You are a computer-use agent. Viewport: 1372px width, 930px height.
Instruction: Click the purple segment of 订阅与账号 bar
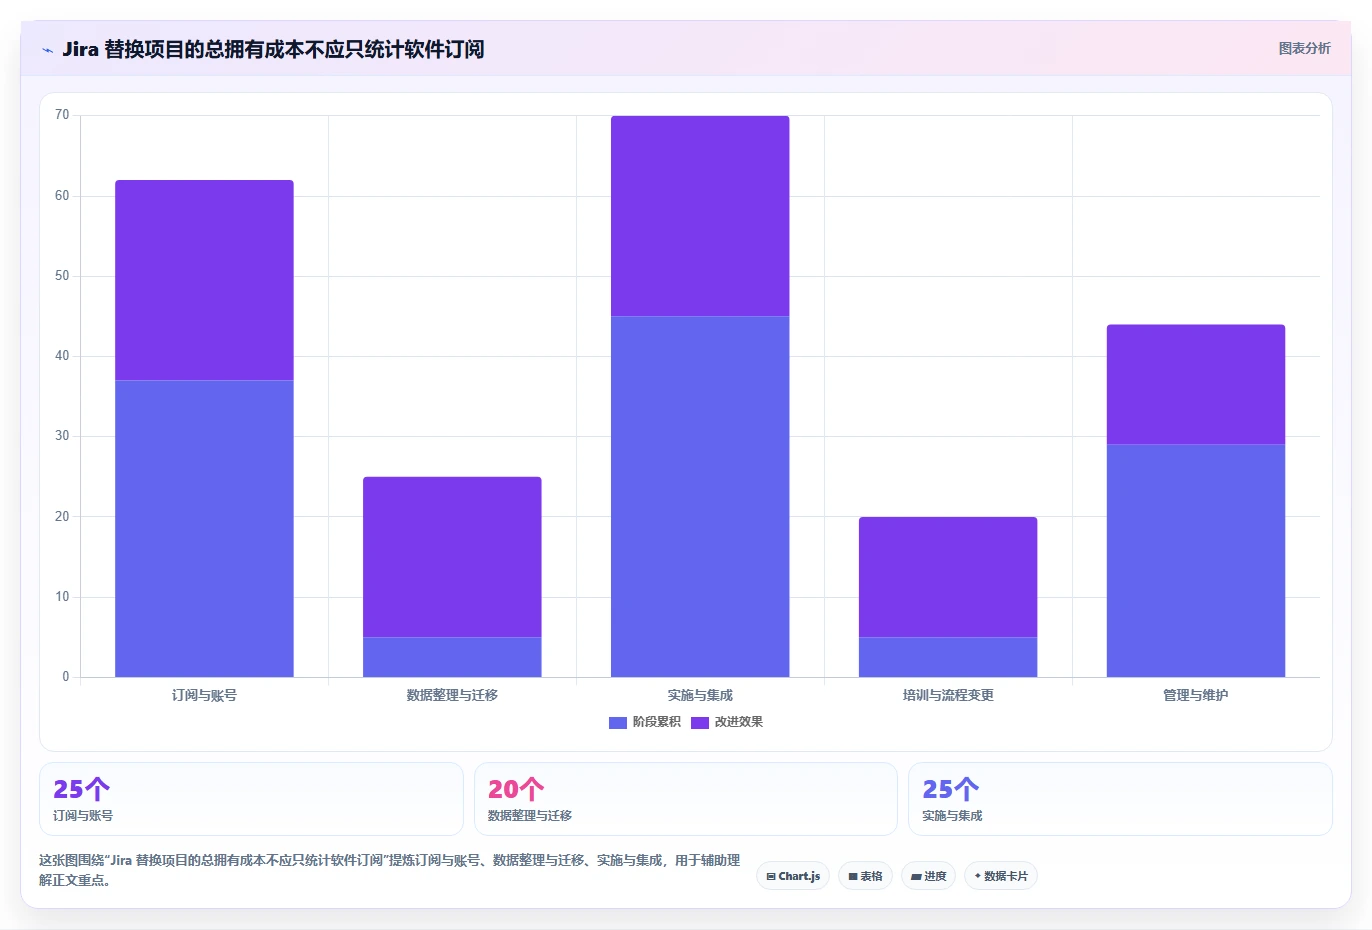click(x=204, y=280)
